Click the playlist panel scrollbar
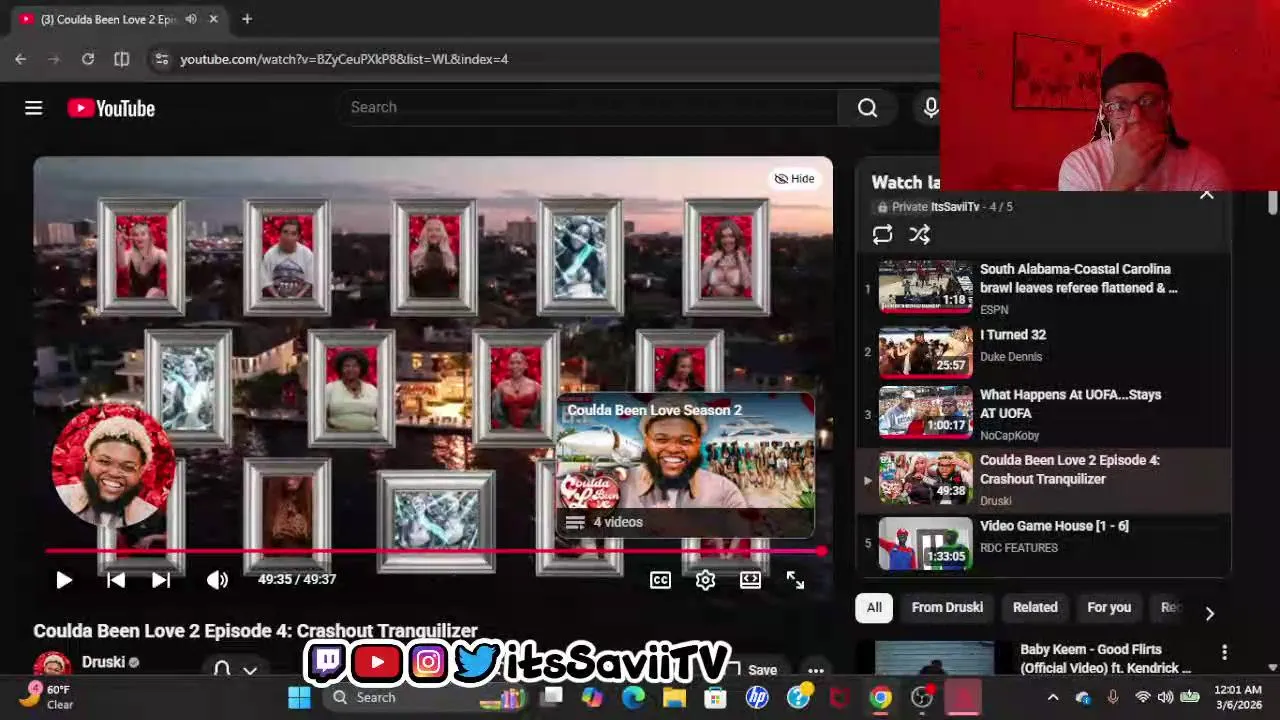This screenshot has height=720, width=1280. pos(1272,202)
